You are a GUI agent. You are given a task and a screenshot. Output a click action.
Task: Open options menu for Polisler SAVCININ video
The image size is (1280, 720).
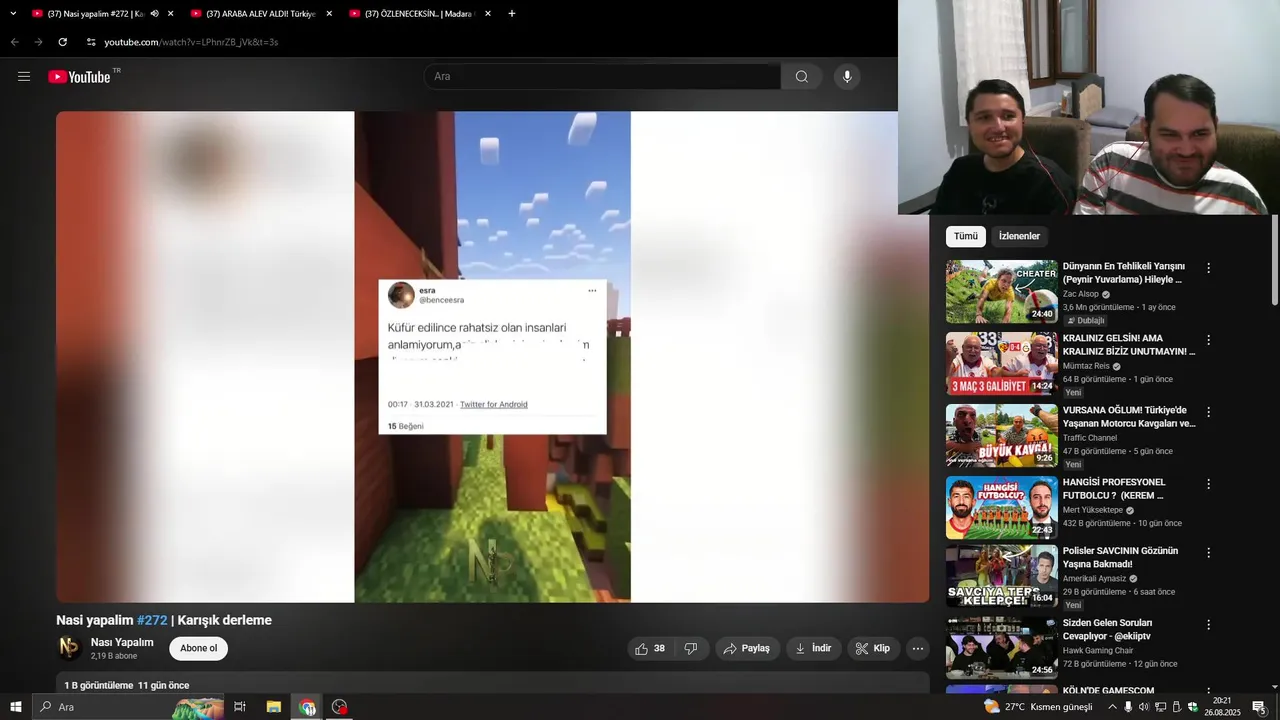pyautogui.click(x=1208, y=553)
